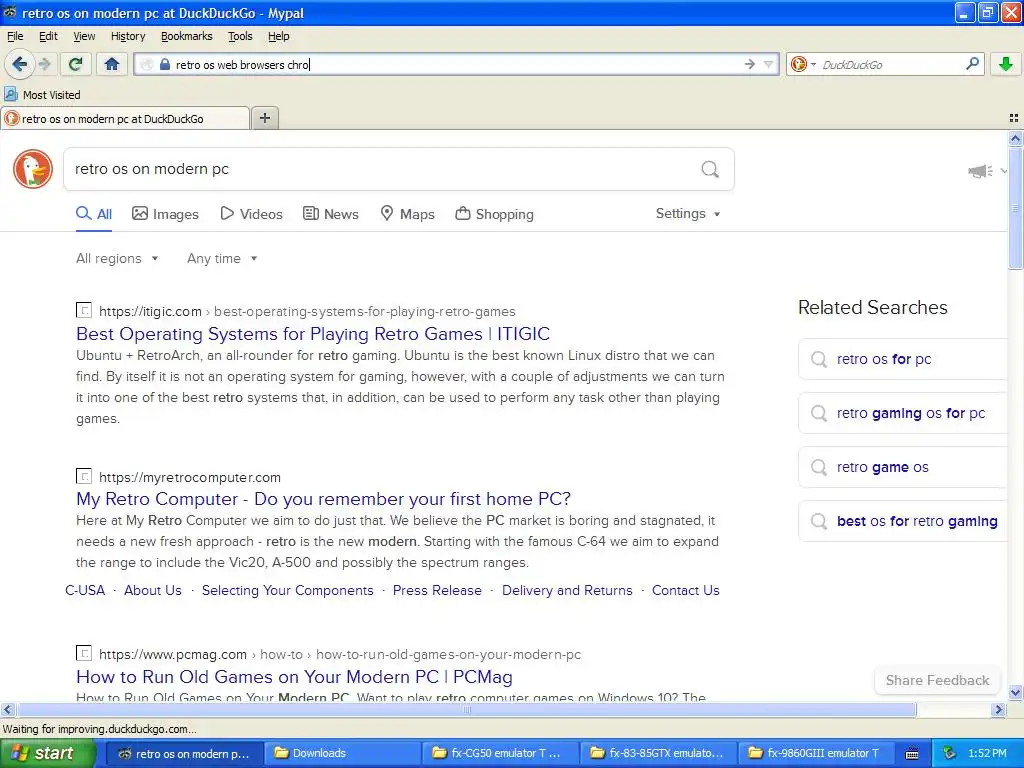Search related 'best os for retro gaming'

(903, 521)
